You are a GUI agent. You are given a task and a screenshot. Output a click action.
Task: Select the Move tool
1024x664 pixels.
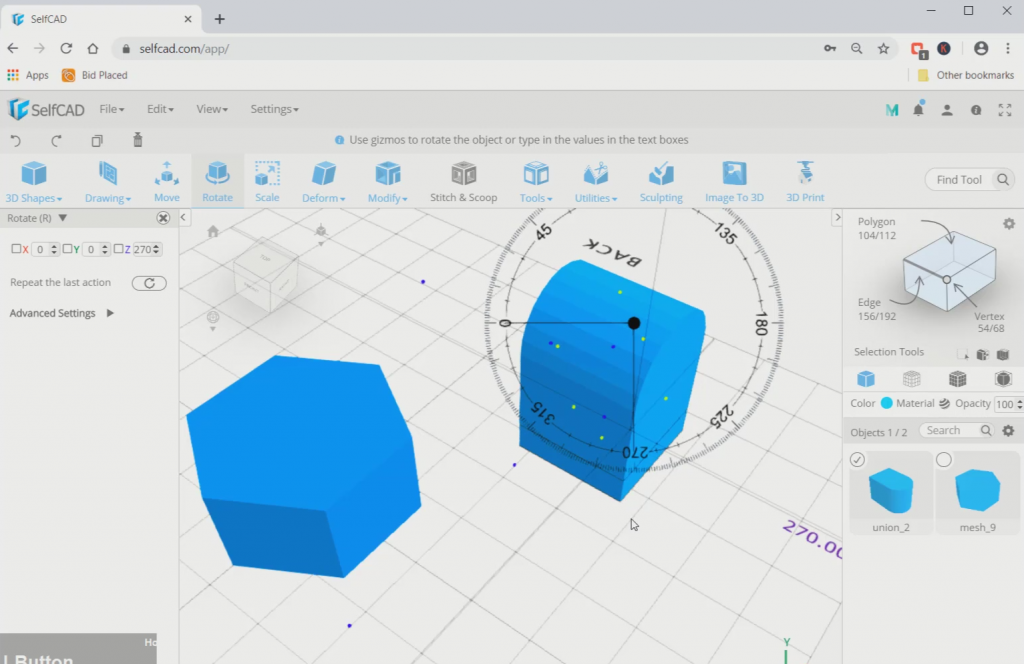coord(166,178)
